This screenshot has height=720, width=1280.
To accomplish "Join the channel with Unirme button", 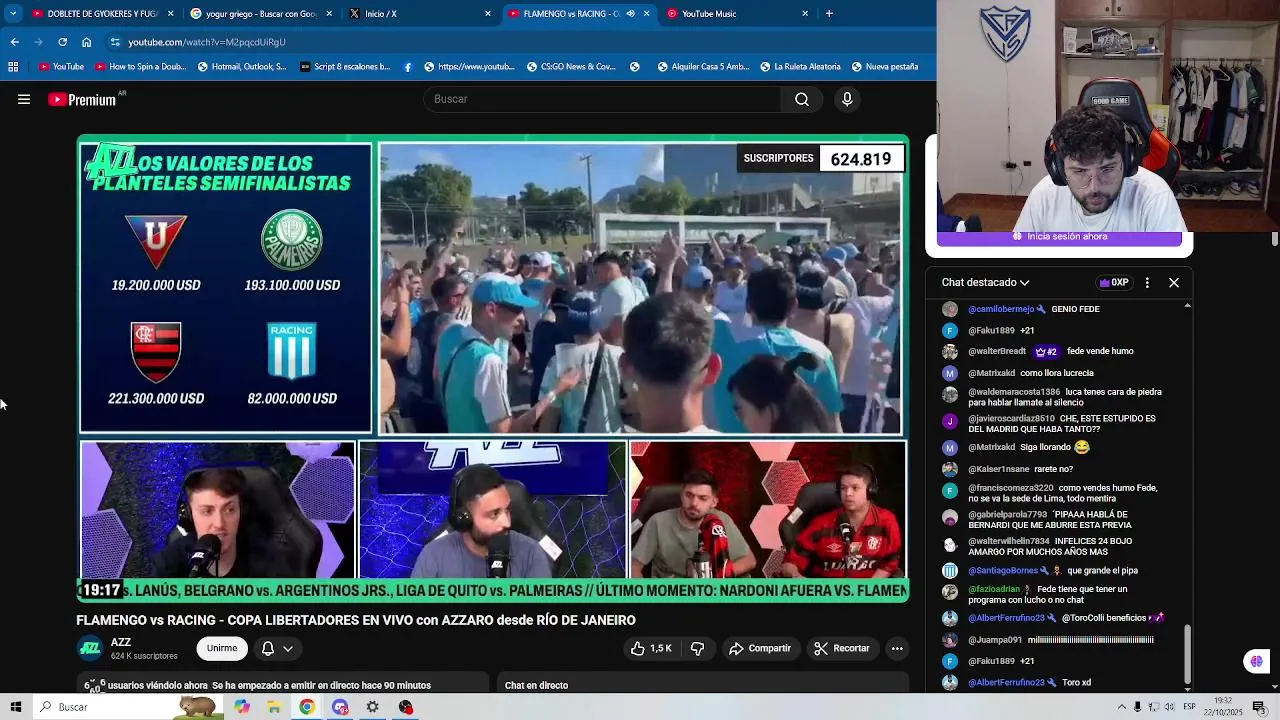I will click(x=222, y=648).
